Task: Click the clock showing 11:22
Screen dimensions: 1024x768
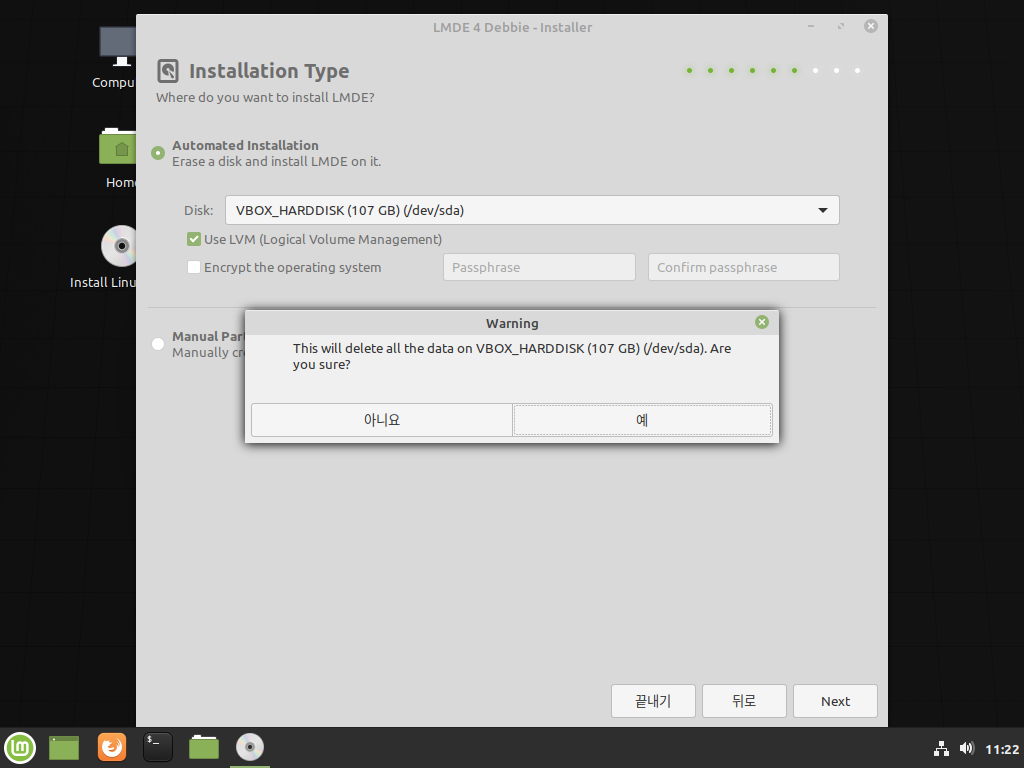Action: (1002, 749)
